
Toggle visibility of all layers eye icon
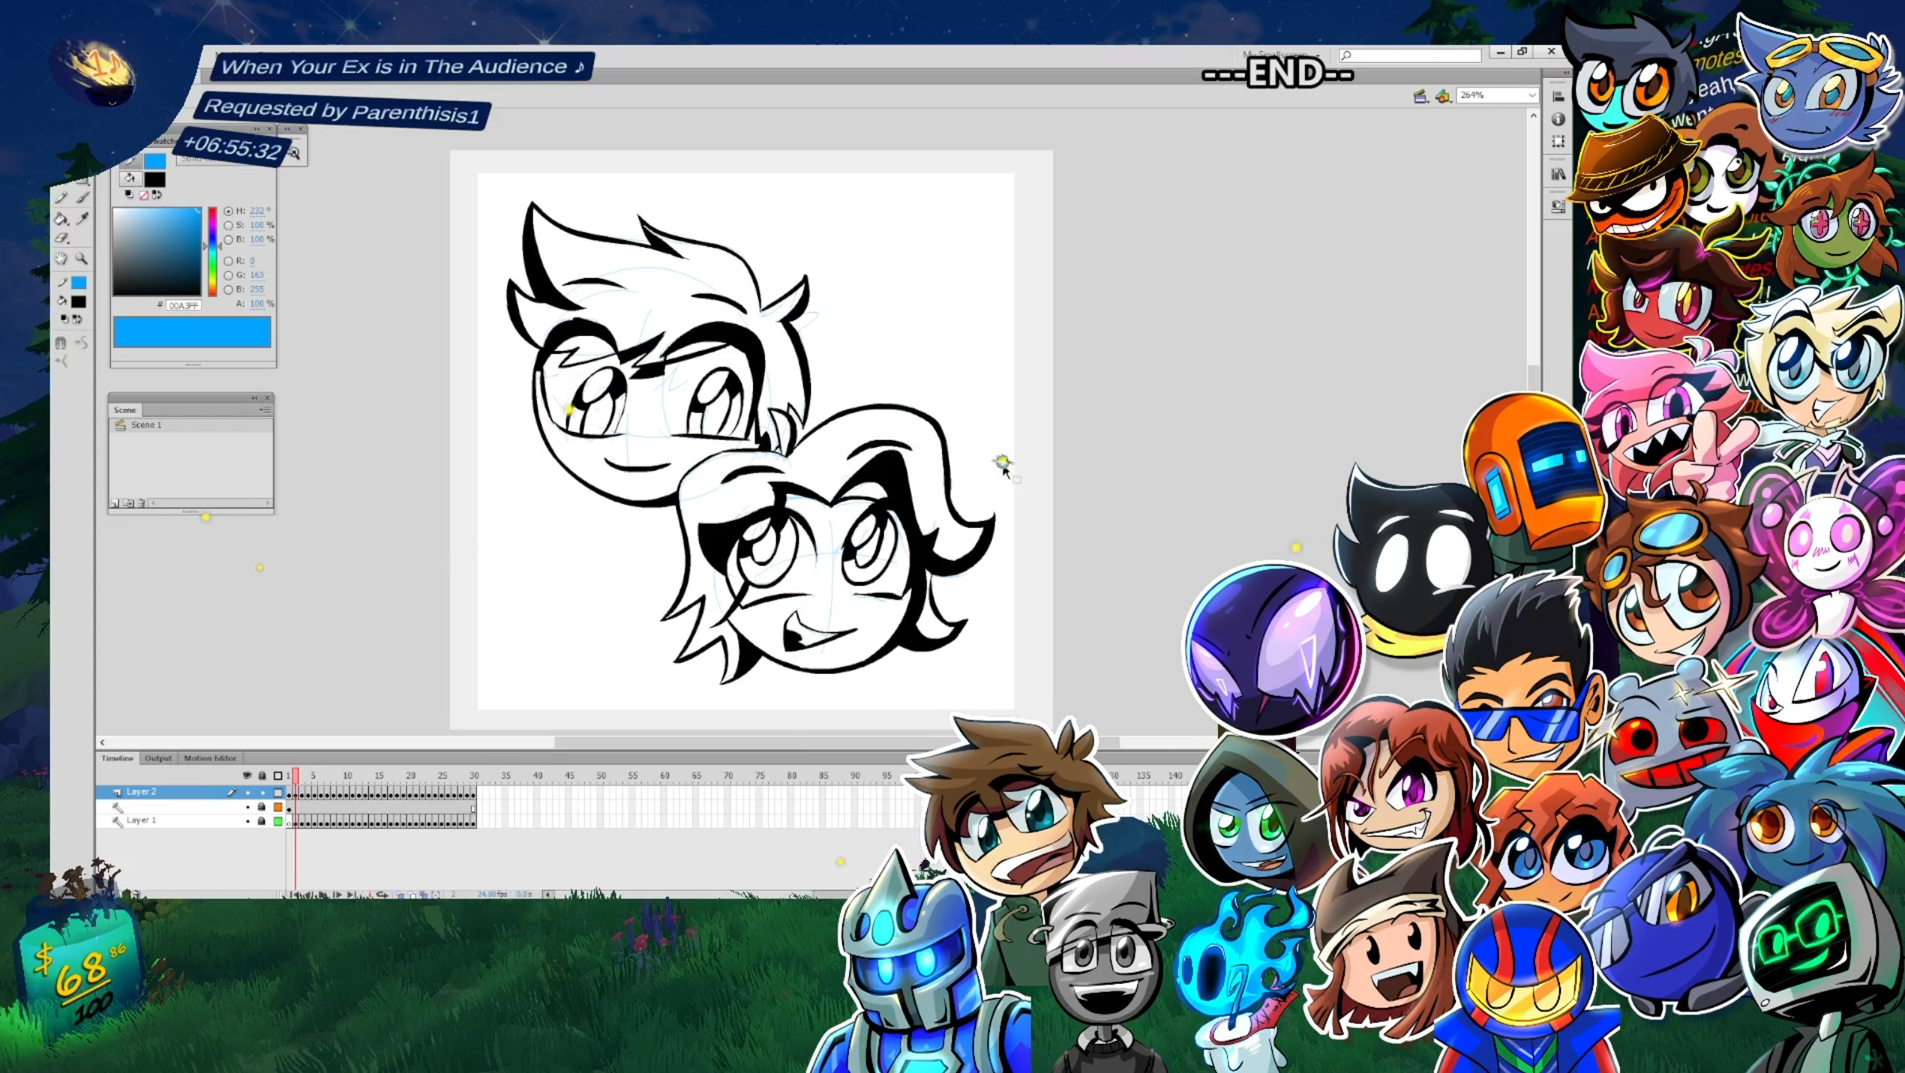(x=247, y=775)
